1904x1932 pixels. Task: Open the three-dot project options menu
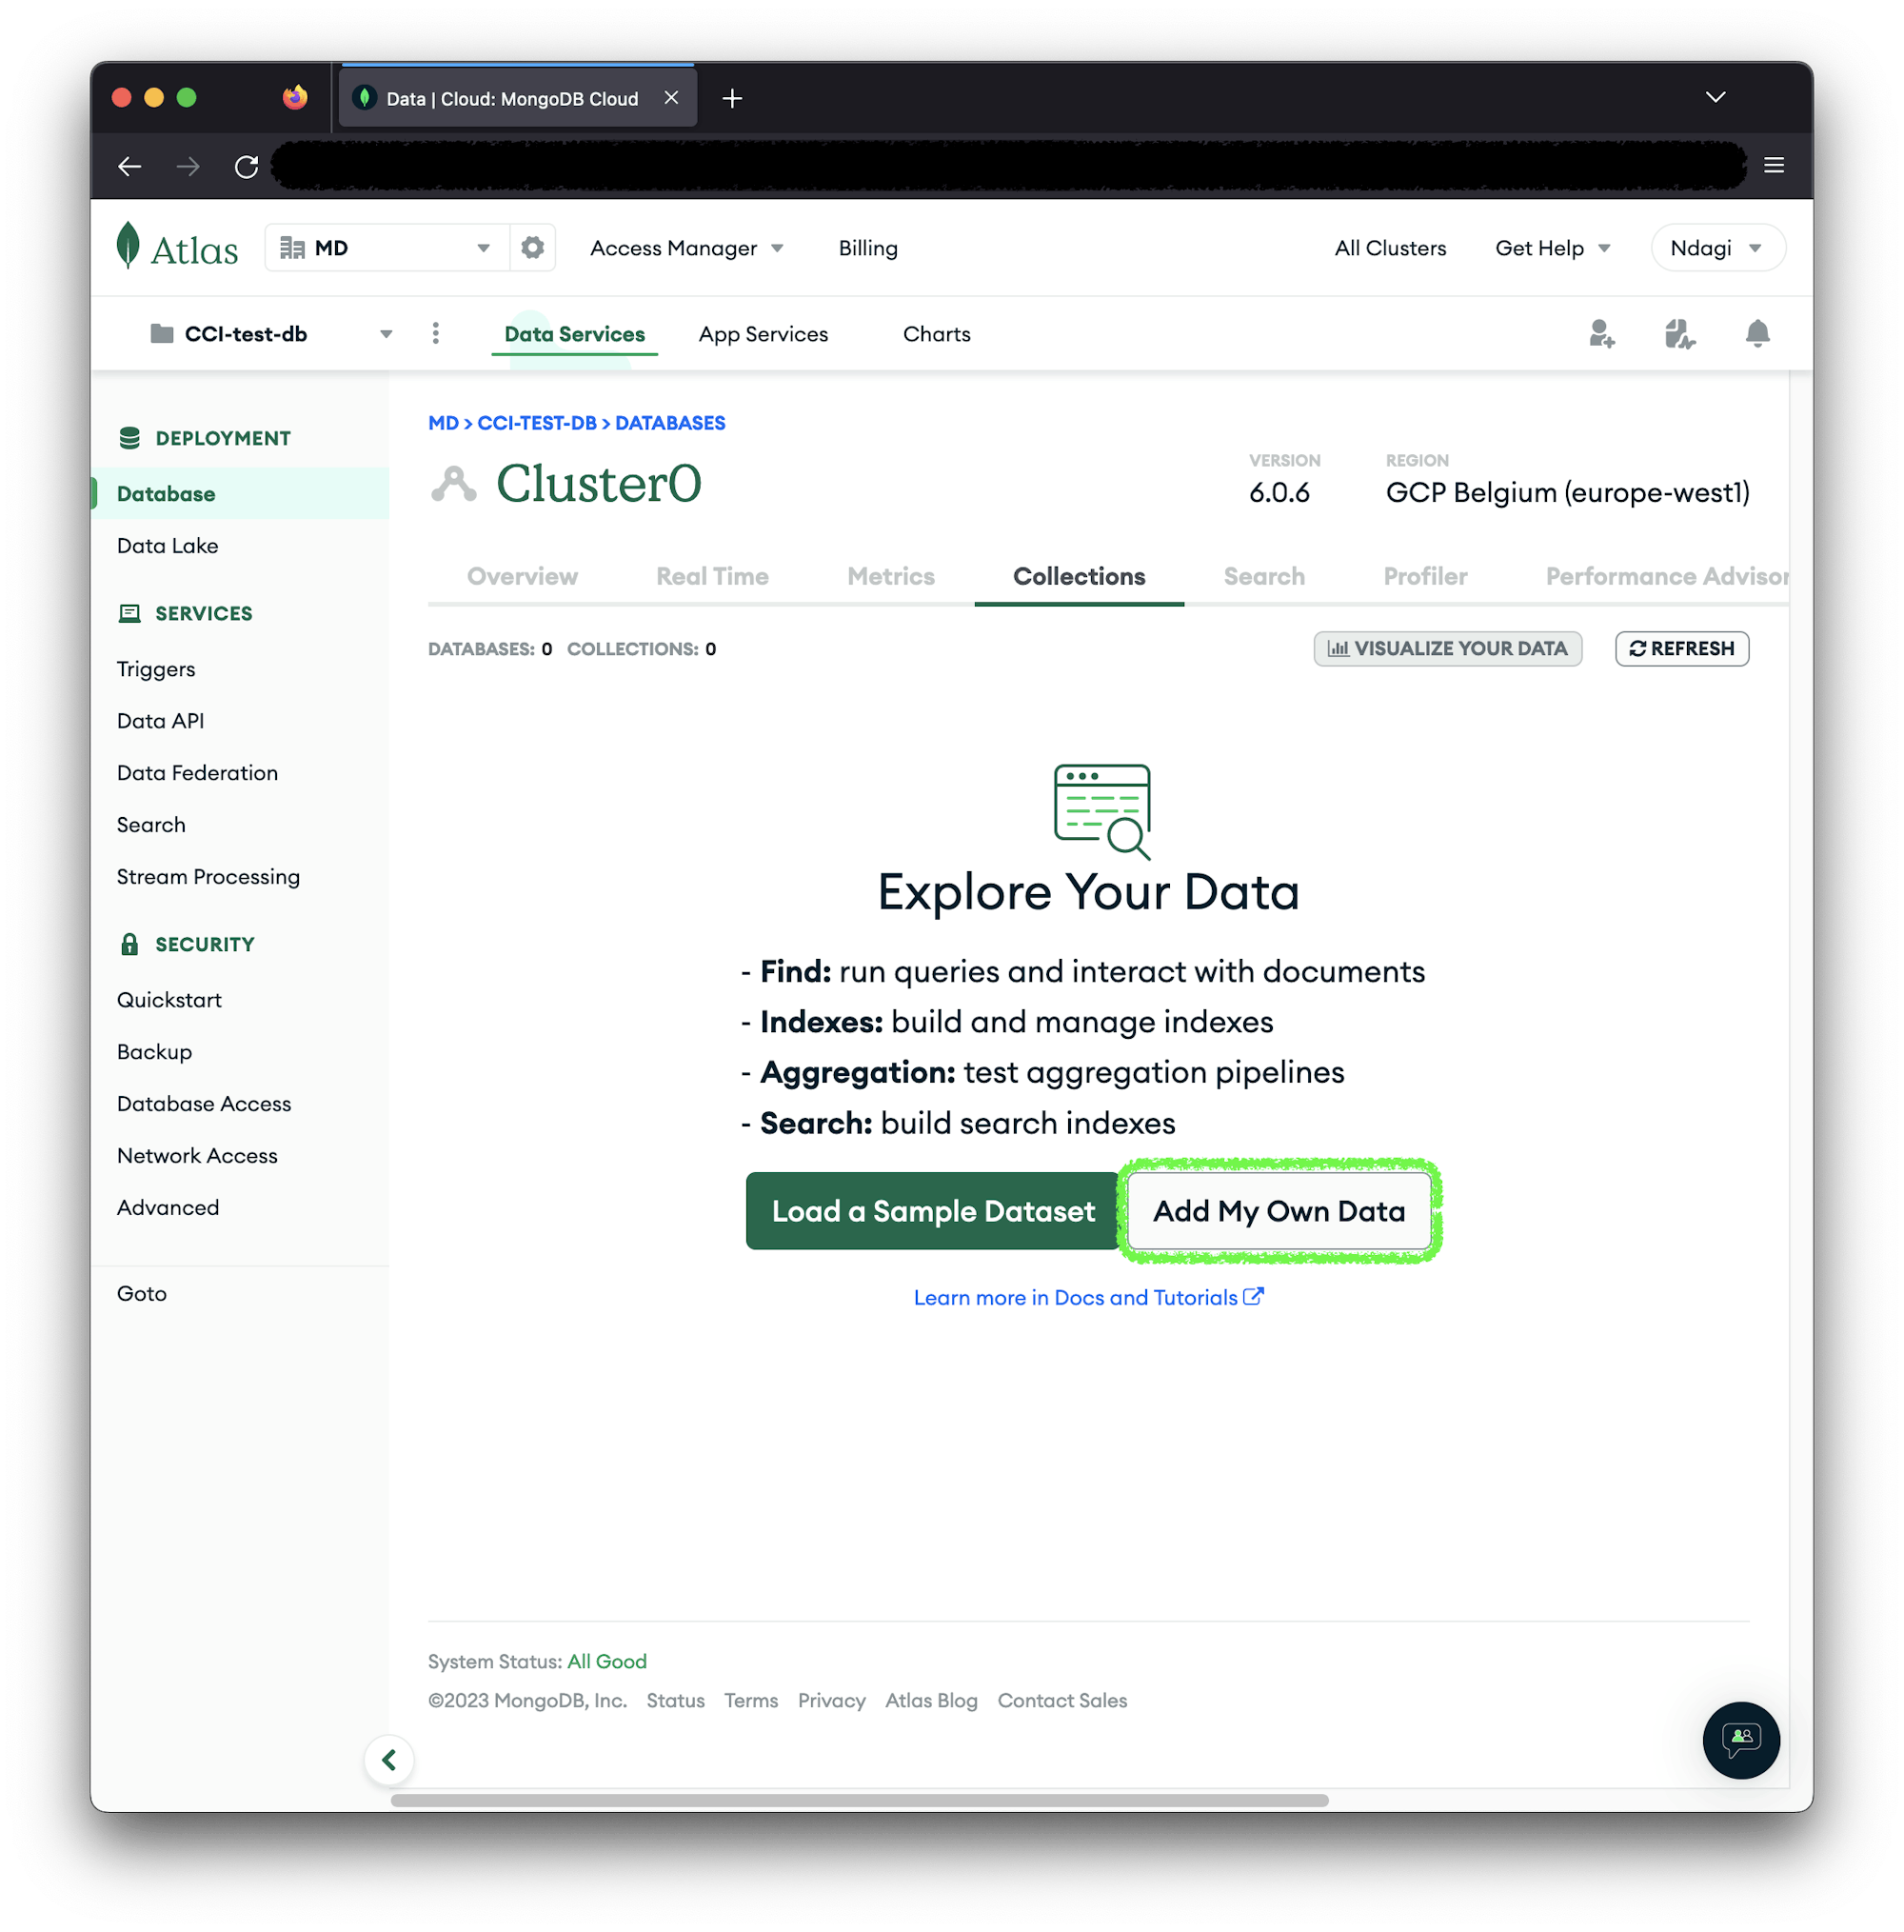pos(436,333)
